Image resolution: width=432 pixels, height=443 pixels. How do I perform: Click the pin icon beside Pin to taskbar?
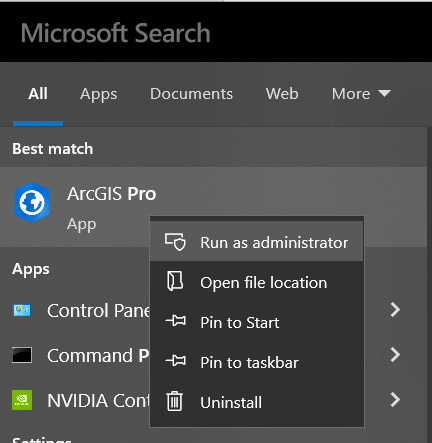[x=176, y=361]
